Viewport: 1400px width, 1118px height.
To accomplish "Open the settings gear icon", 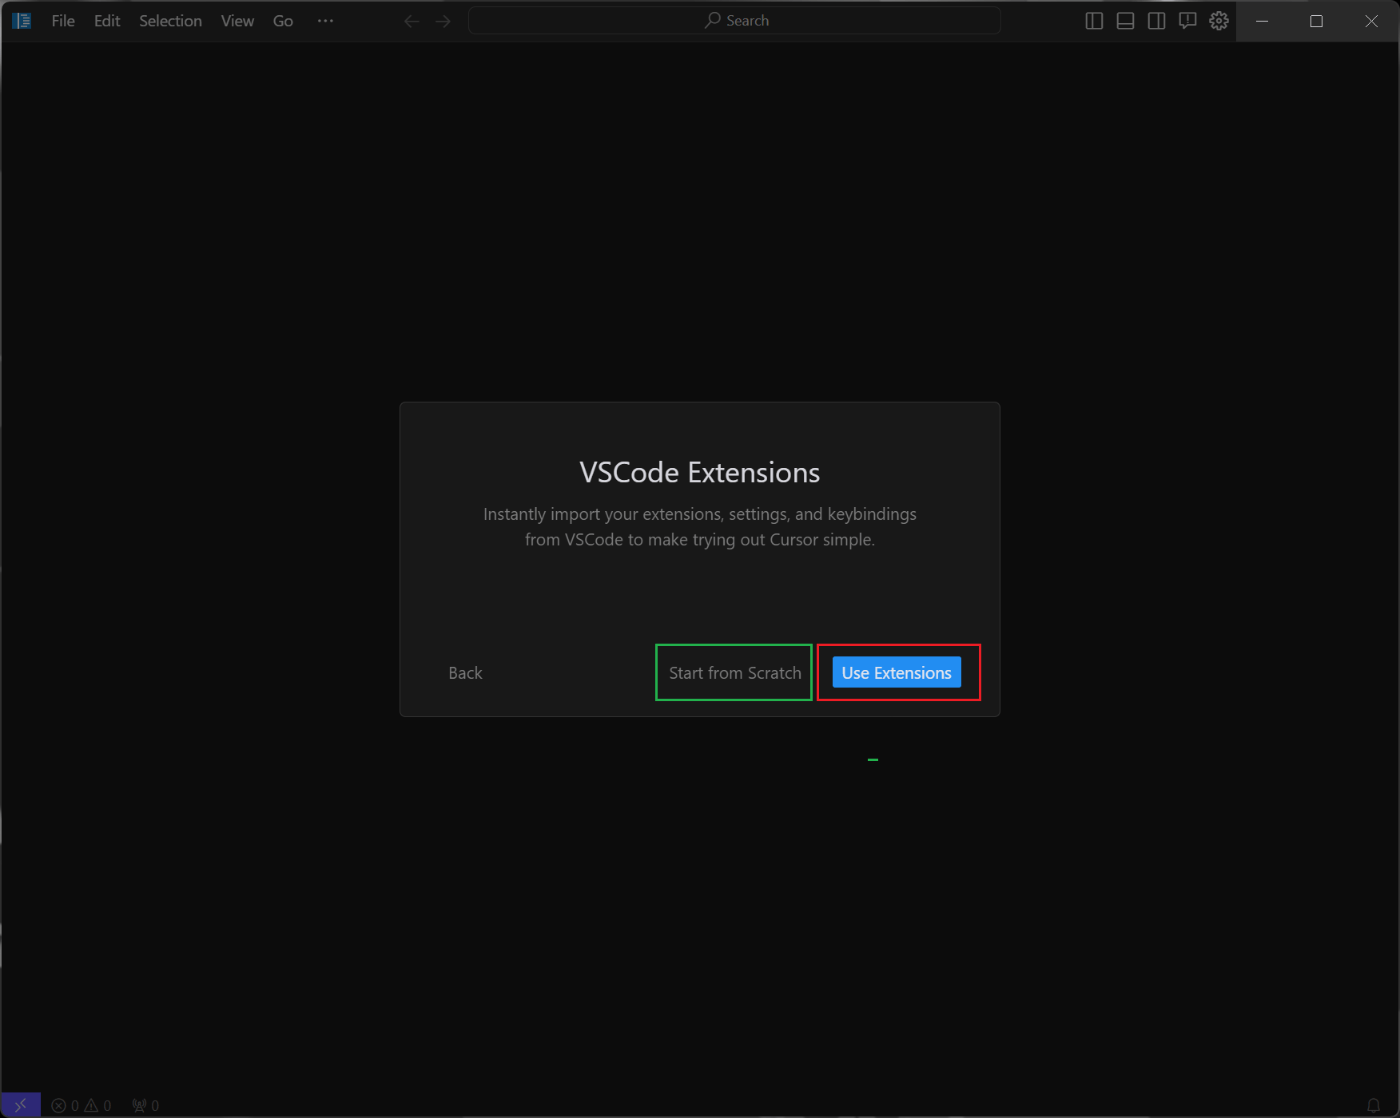I will tap(1218, 21).
